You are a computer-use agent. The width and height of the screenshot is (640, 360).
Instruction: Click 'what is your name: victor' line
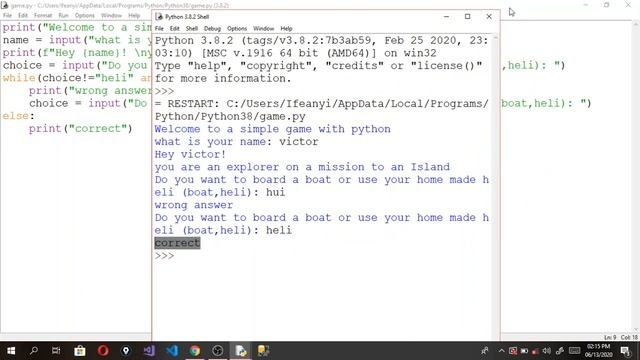pos(236,142)
